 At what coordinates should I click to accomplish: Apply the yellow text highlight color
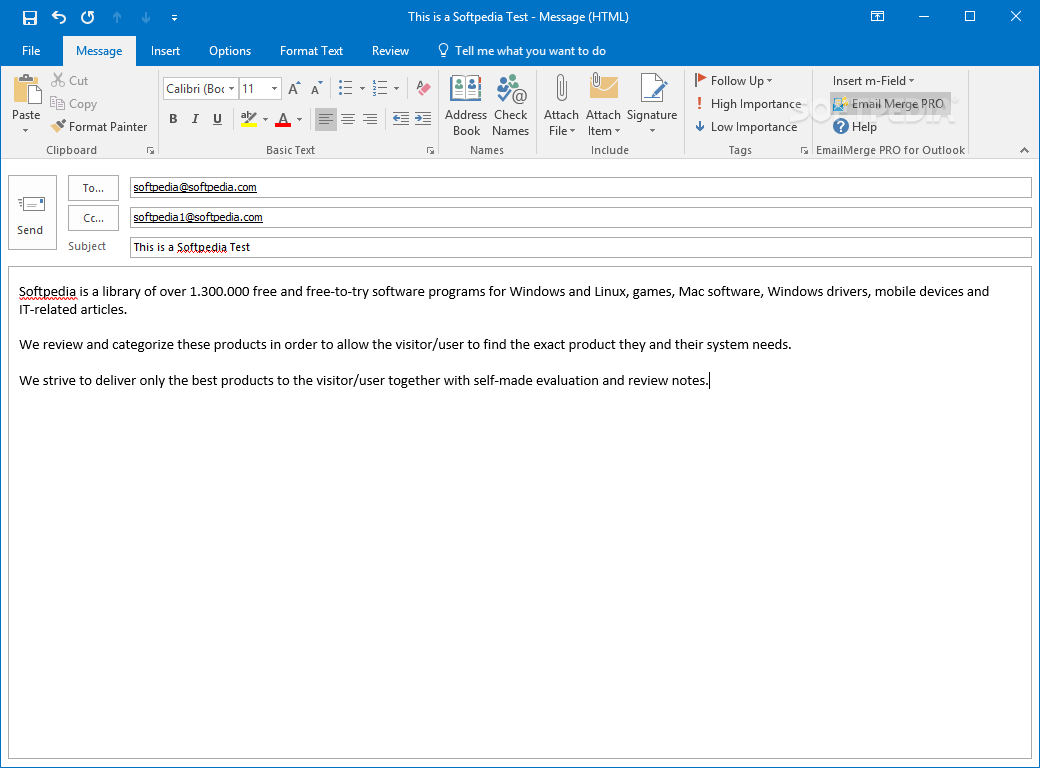(x=249, y=119)
